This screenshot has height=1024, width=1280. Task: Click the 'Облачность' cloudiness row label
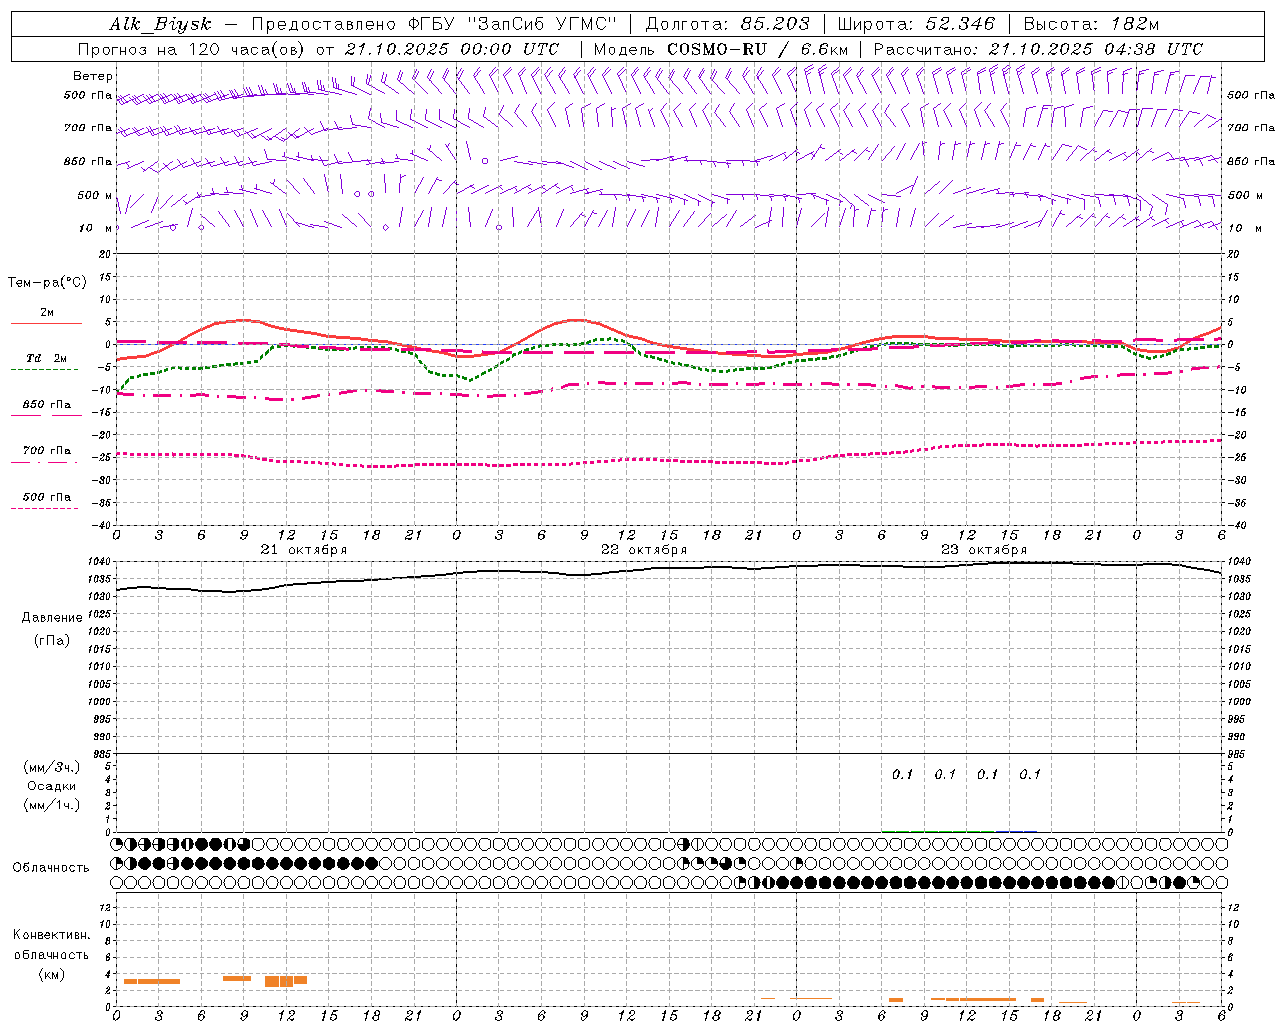51,867
